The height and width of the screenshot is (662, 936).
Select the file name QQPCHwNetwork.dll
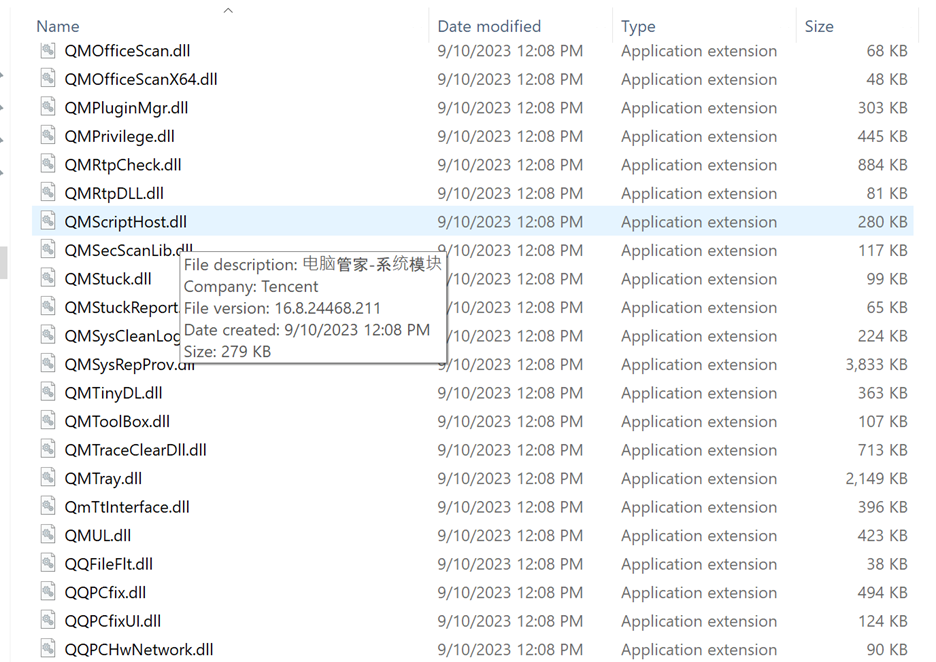[x=138, y=650]
